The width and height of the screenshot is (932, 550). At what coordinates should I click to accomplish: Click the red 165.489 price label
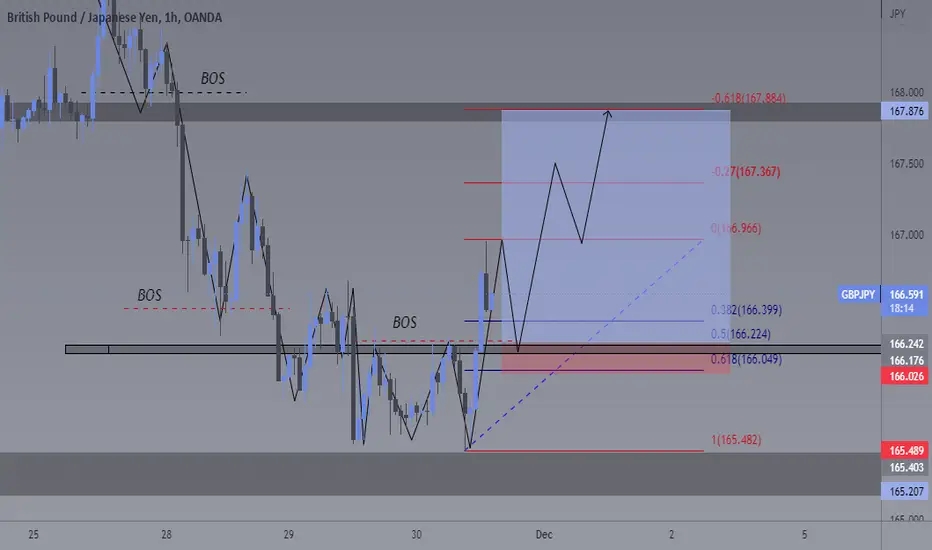[906, 450]
